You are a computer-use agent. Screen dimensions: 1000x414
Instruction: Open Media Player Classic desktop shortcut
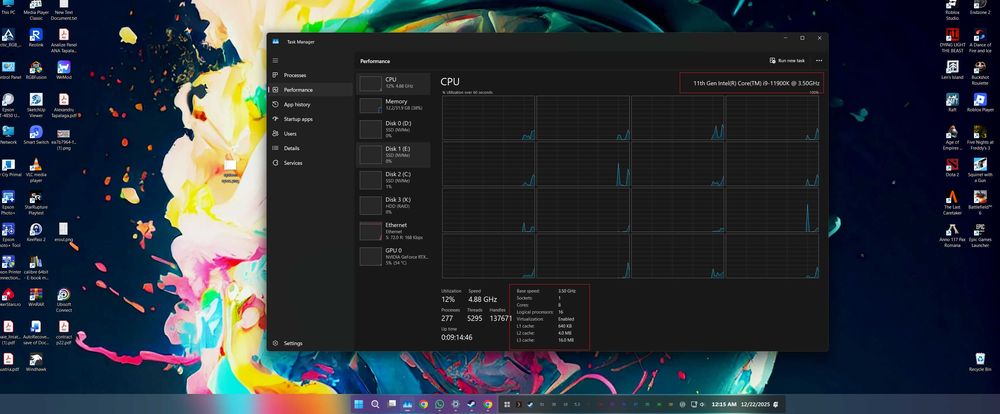tap(36, 10)
